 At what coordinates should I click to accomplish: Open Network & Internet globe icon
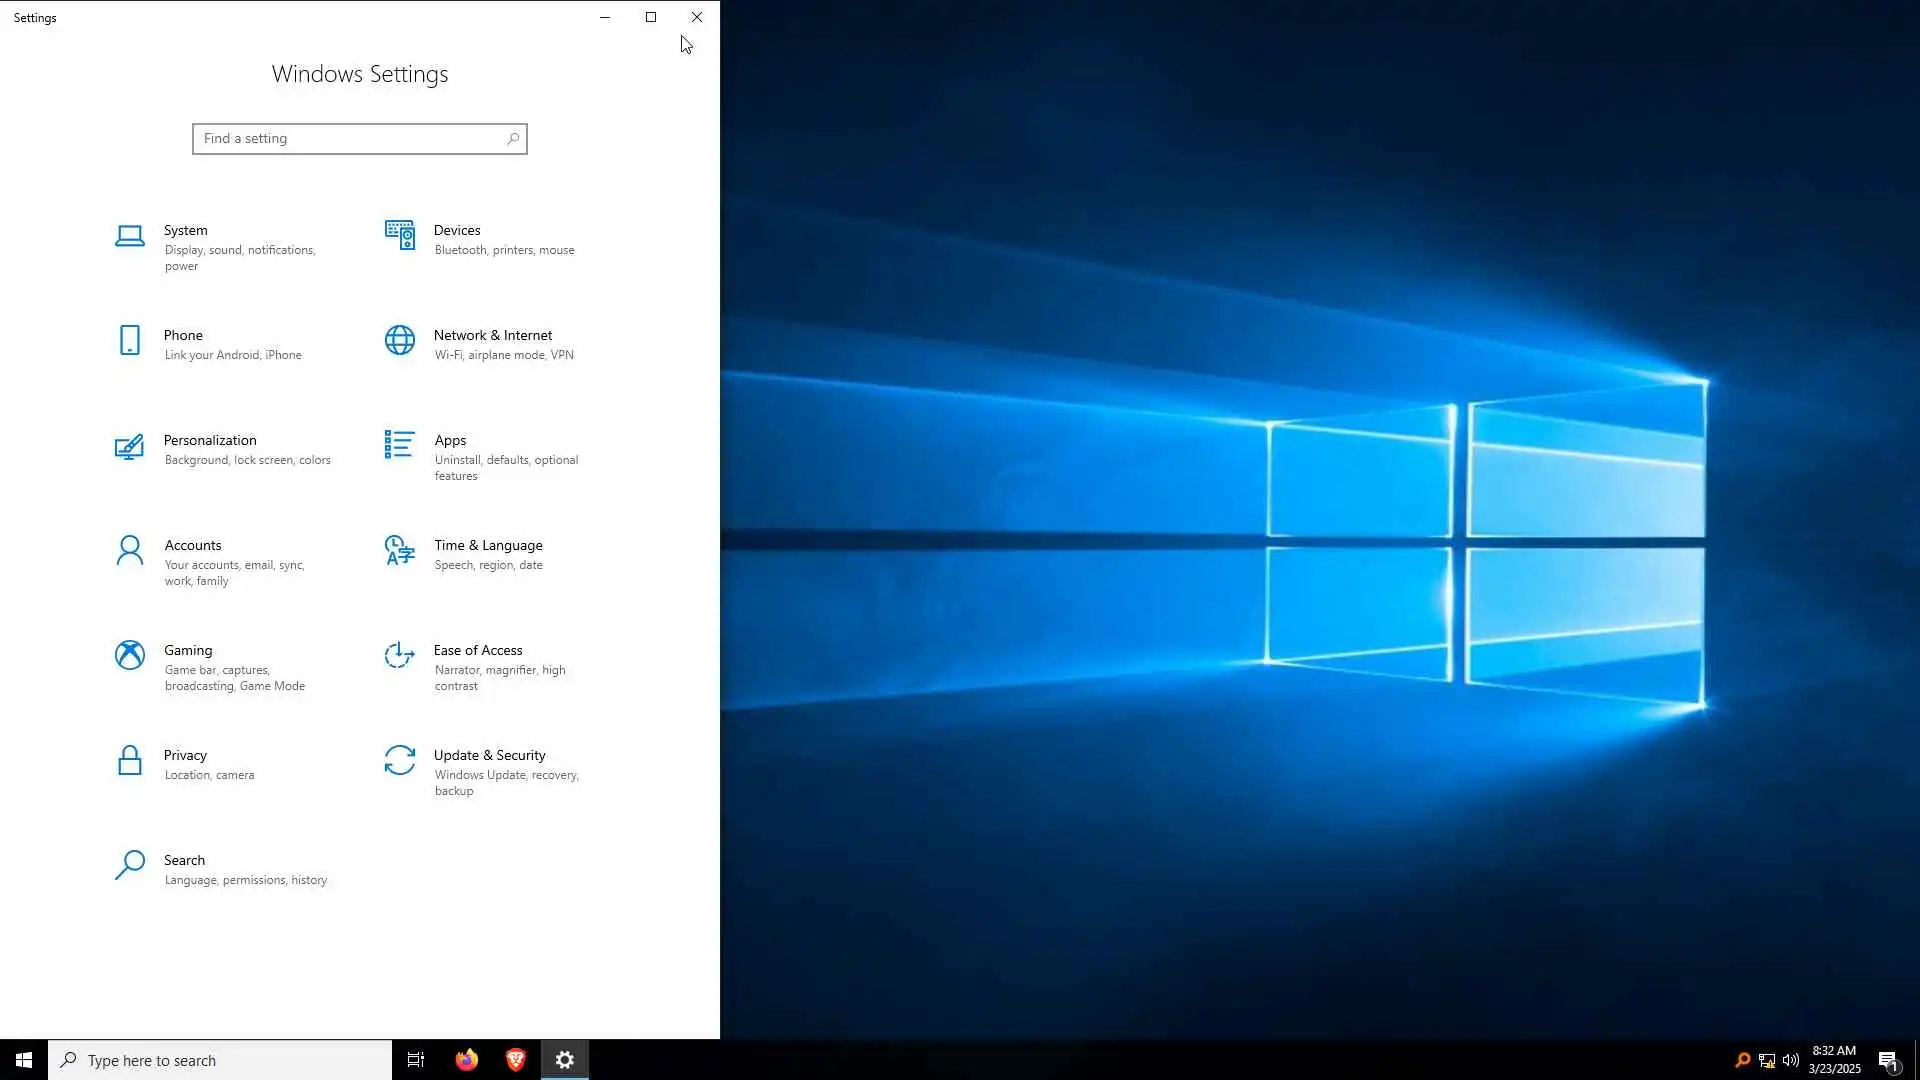[399, 341]
